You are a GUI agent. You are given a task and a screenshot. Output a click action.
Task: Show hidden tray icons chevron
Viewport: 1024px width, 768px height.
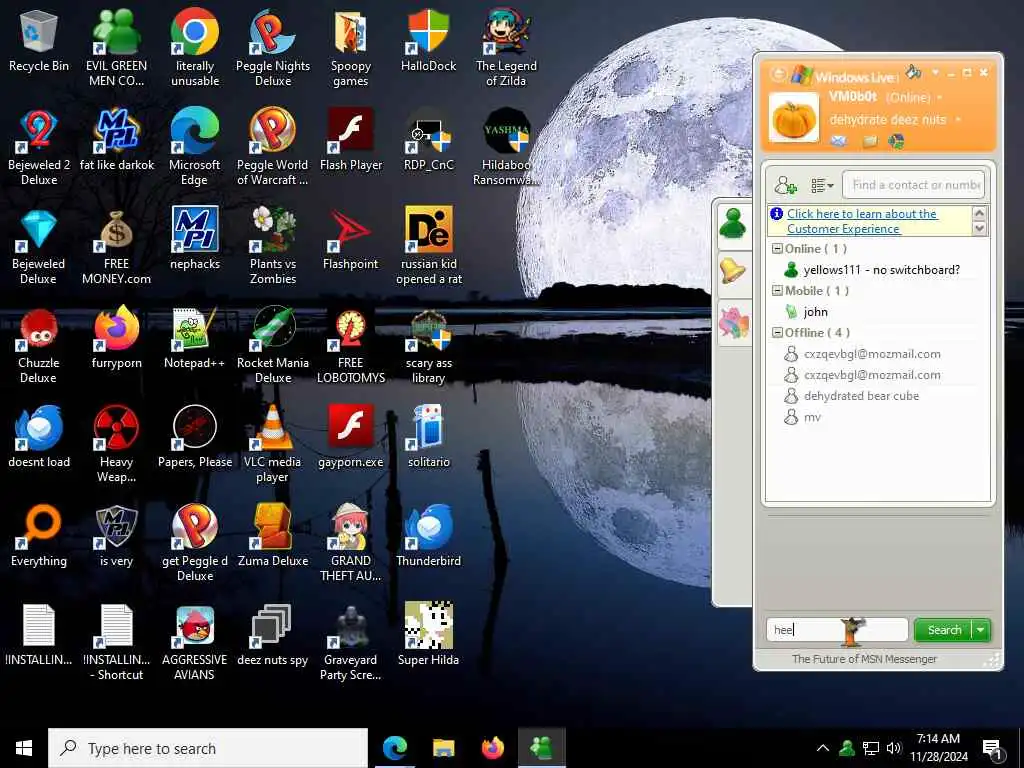point(823,748)
